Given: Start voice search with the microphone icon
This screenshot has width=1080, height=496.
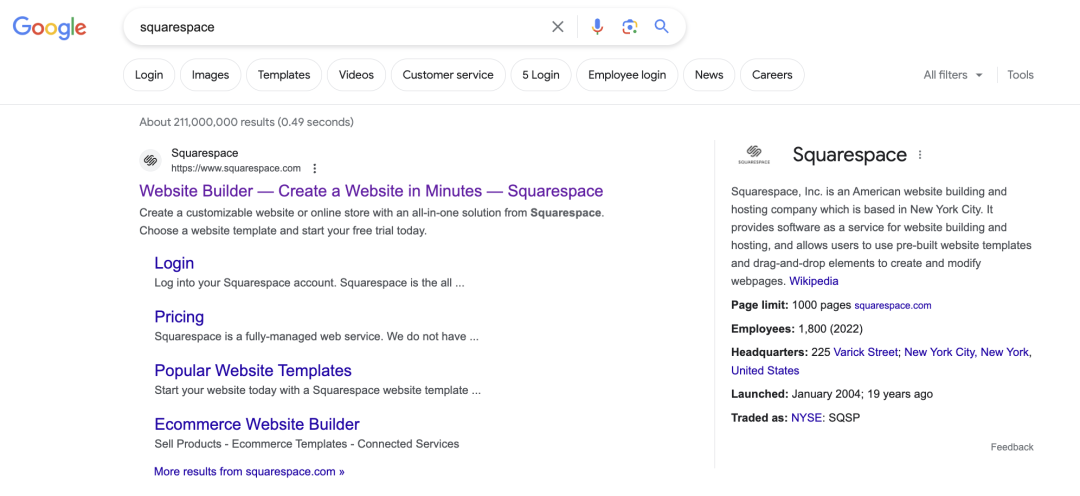Looking at the screenshot, I should point(597,27).
